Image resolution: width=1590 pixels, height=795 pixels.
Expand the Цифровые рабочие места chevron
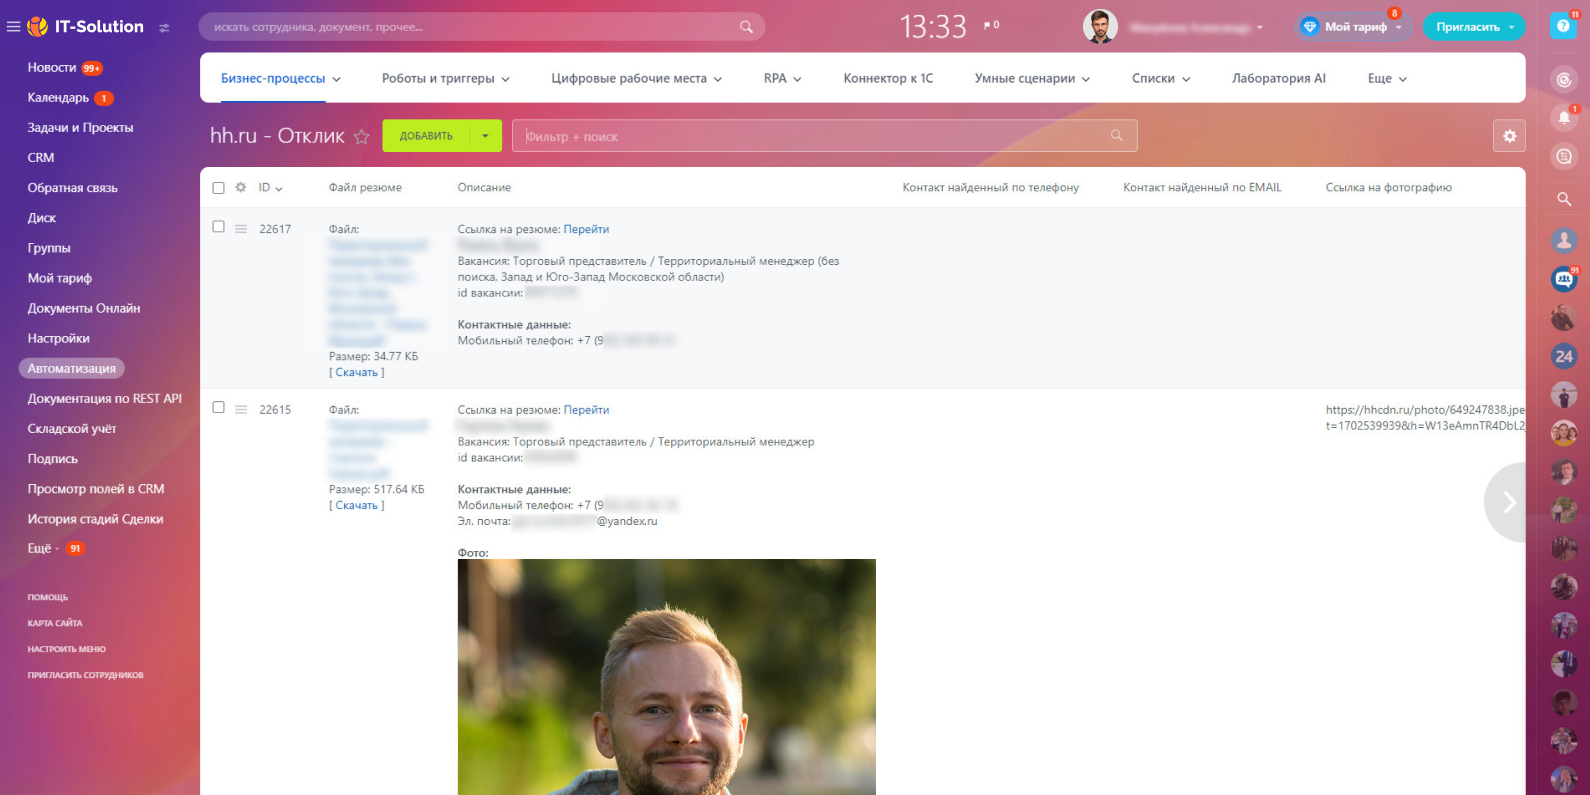click(718, 79)
